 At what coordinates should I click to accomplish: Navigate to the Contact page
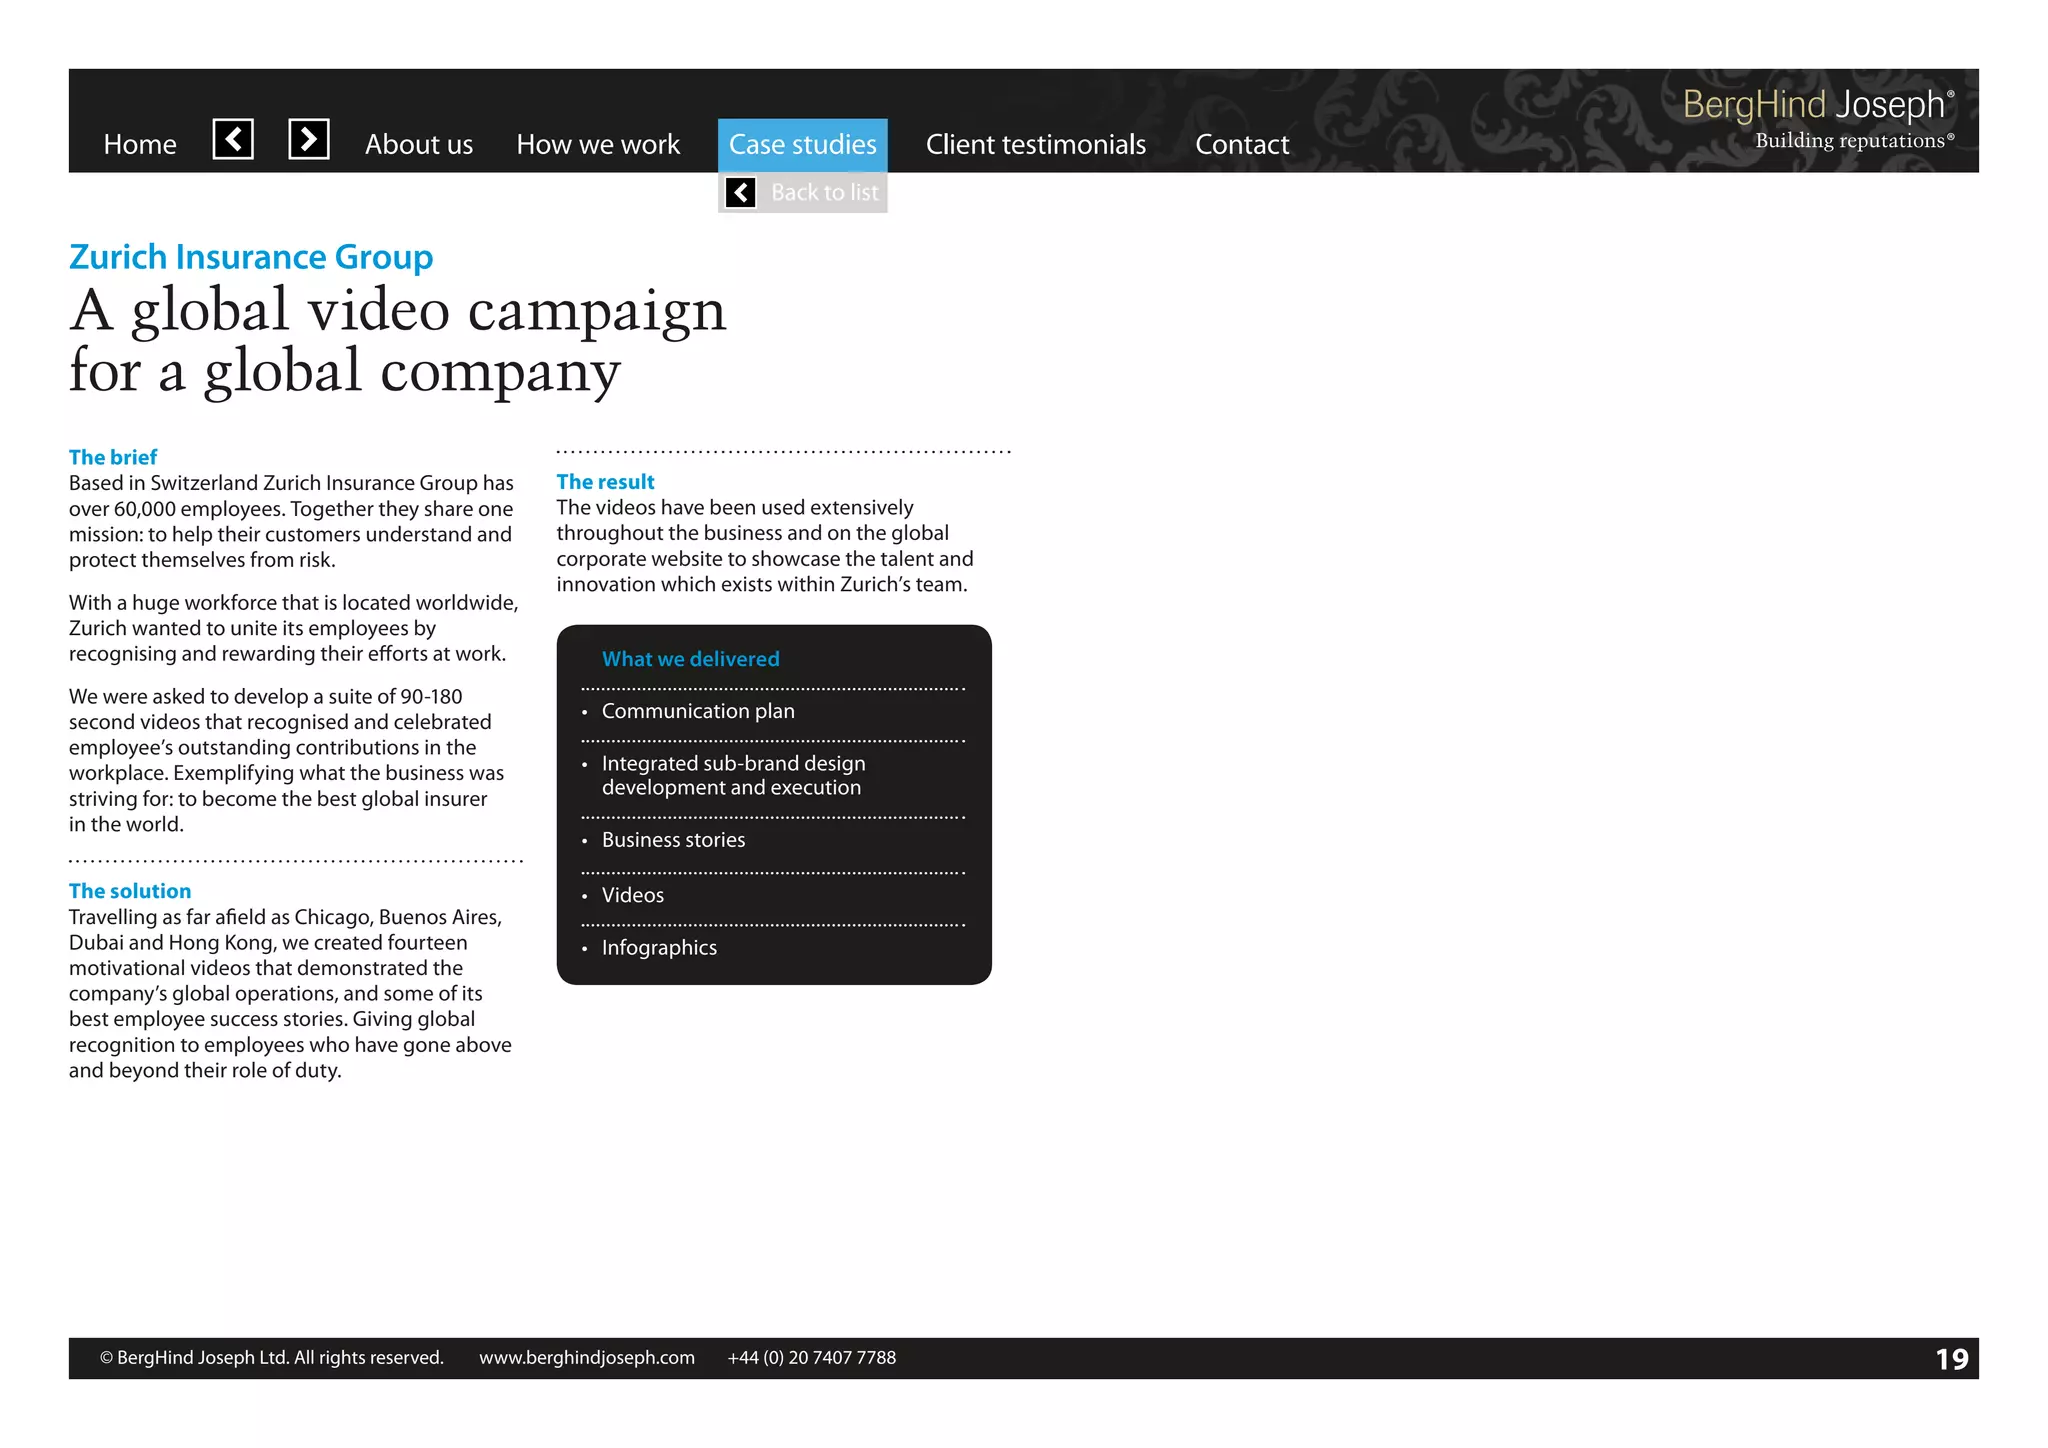pos(1242,145)
